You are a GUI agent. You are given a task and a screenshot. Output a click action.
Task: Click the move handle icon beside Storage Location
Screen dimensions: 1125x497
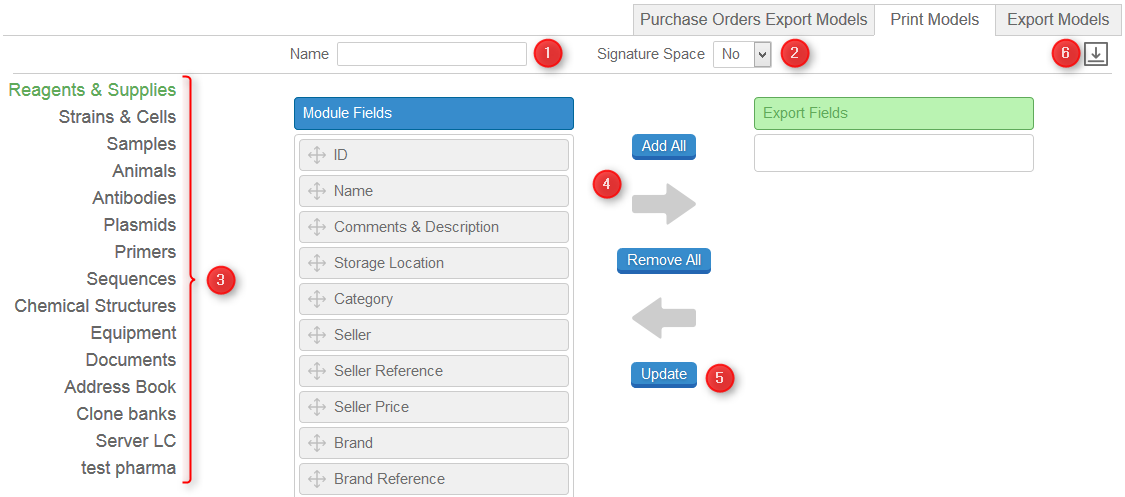point(316,263)
